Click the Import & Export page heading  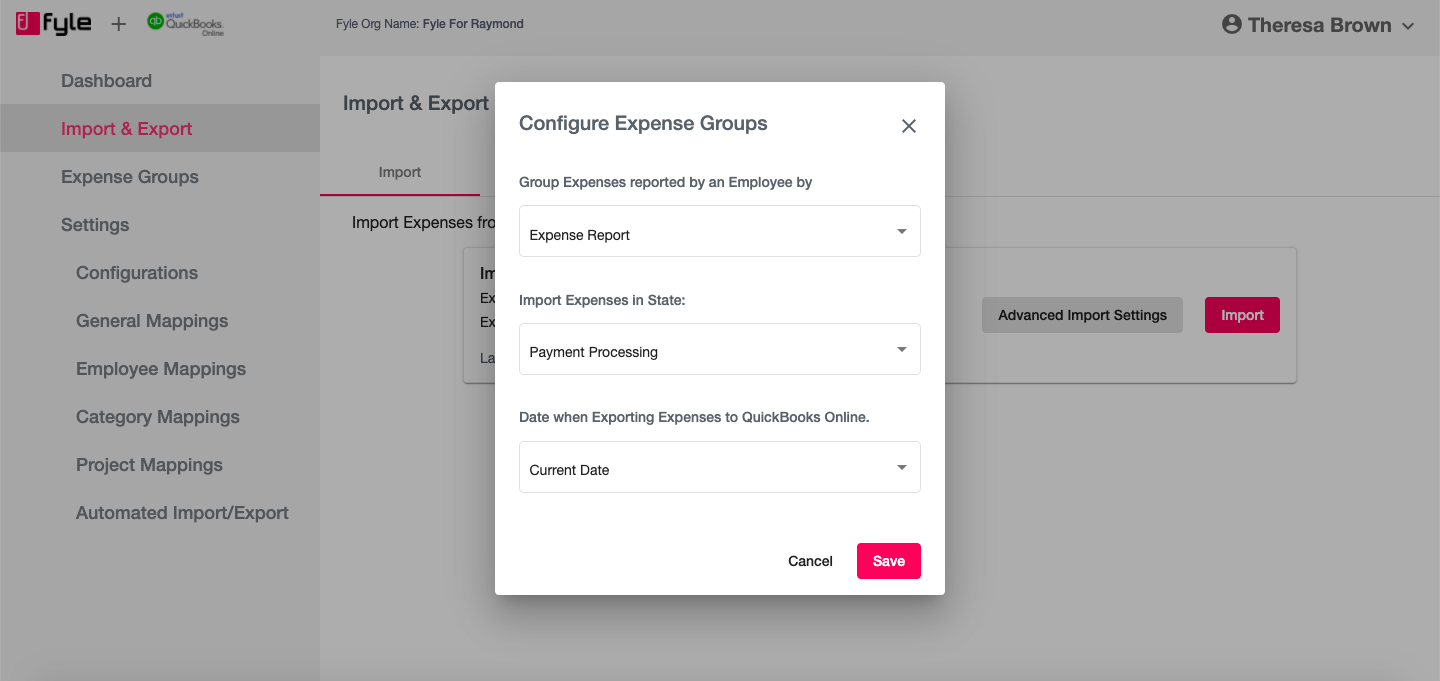tap(416, 103)
